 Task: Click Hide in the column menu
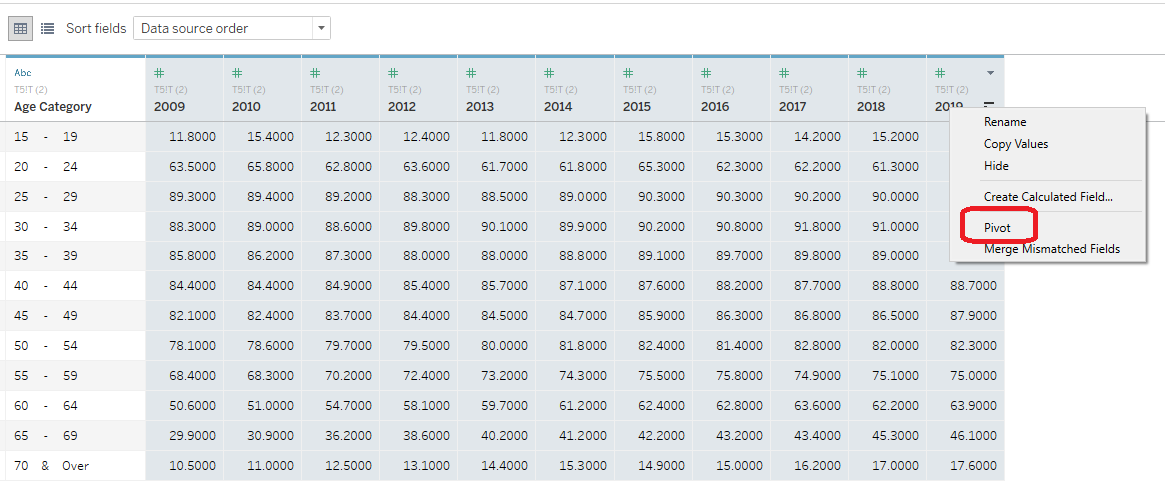pyautogui.click(x=996, y=166)
